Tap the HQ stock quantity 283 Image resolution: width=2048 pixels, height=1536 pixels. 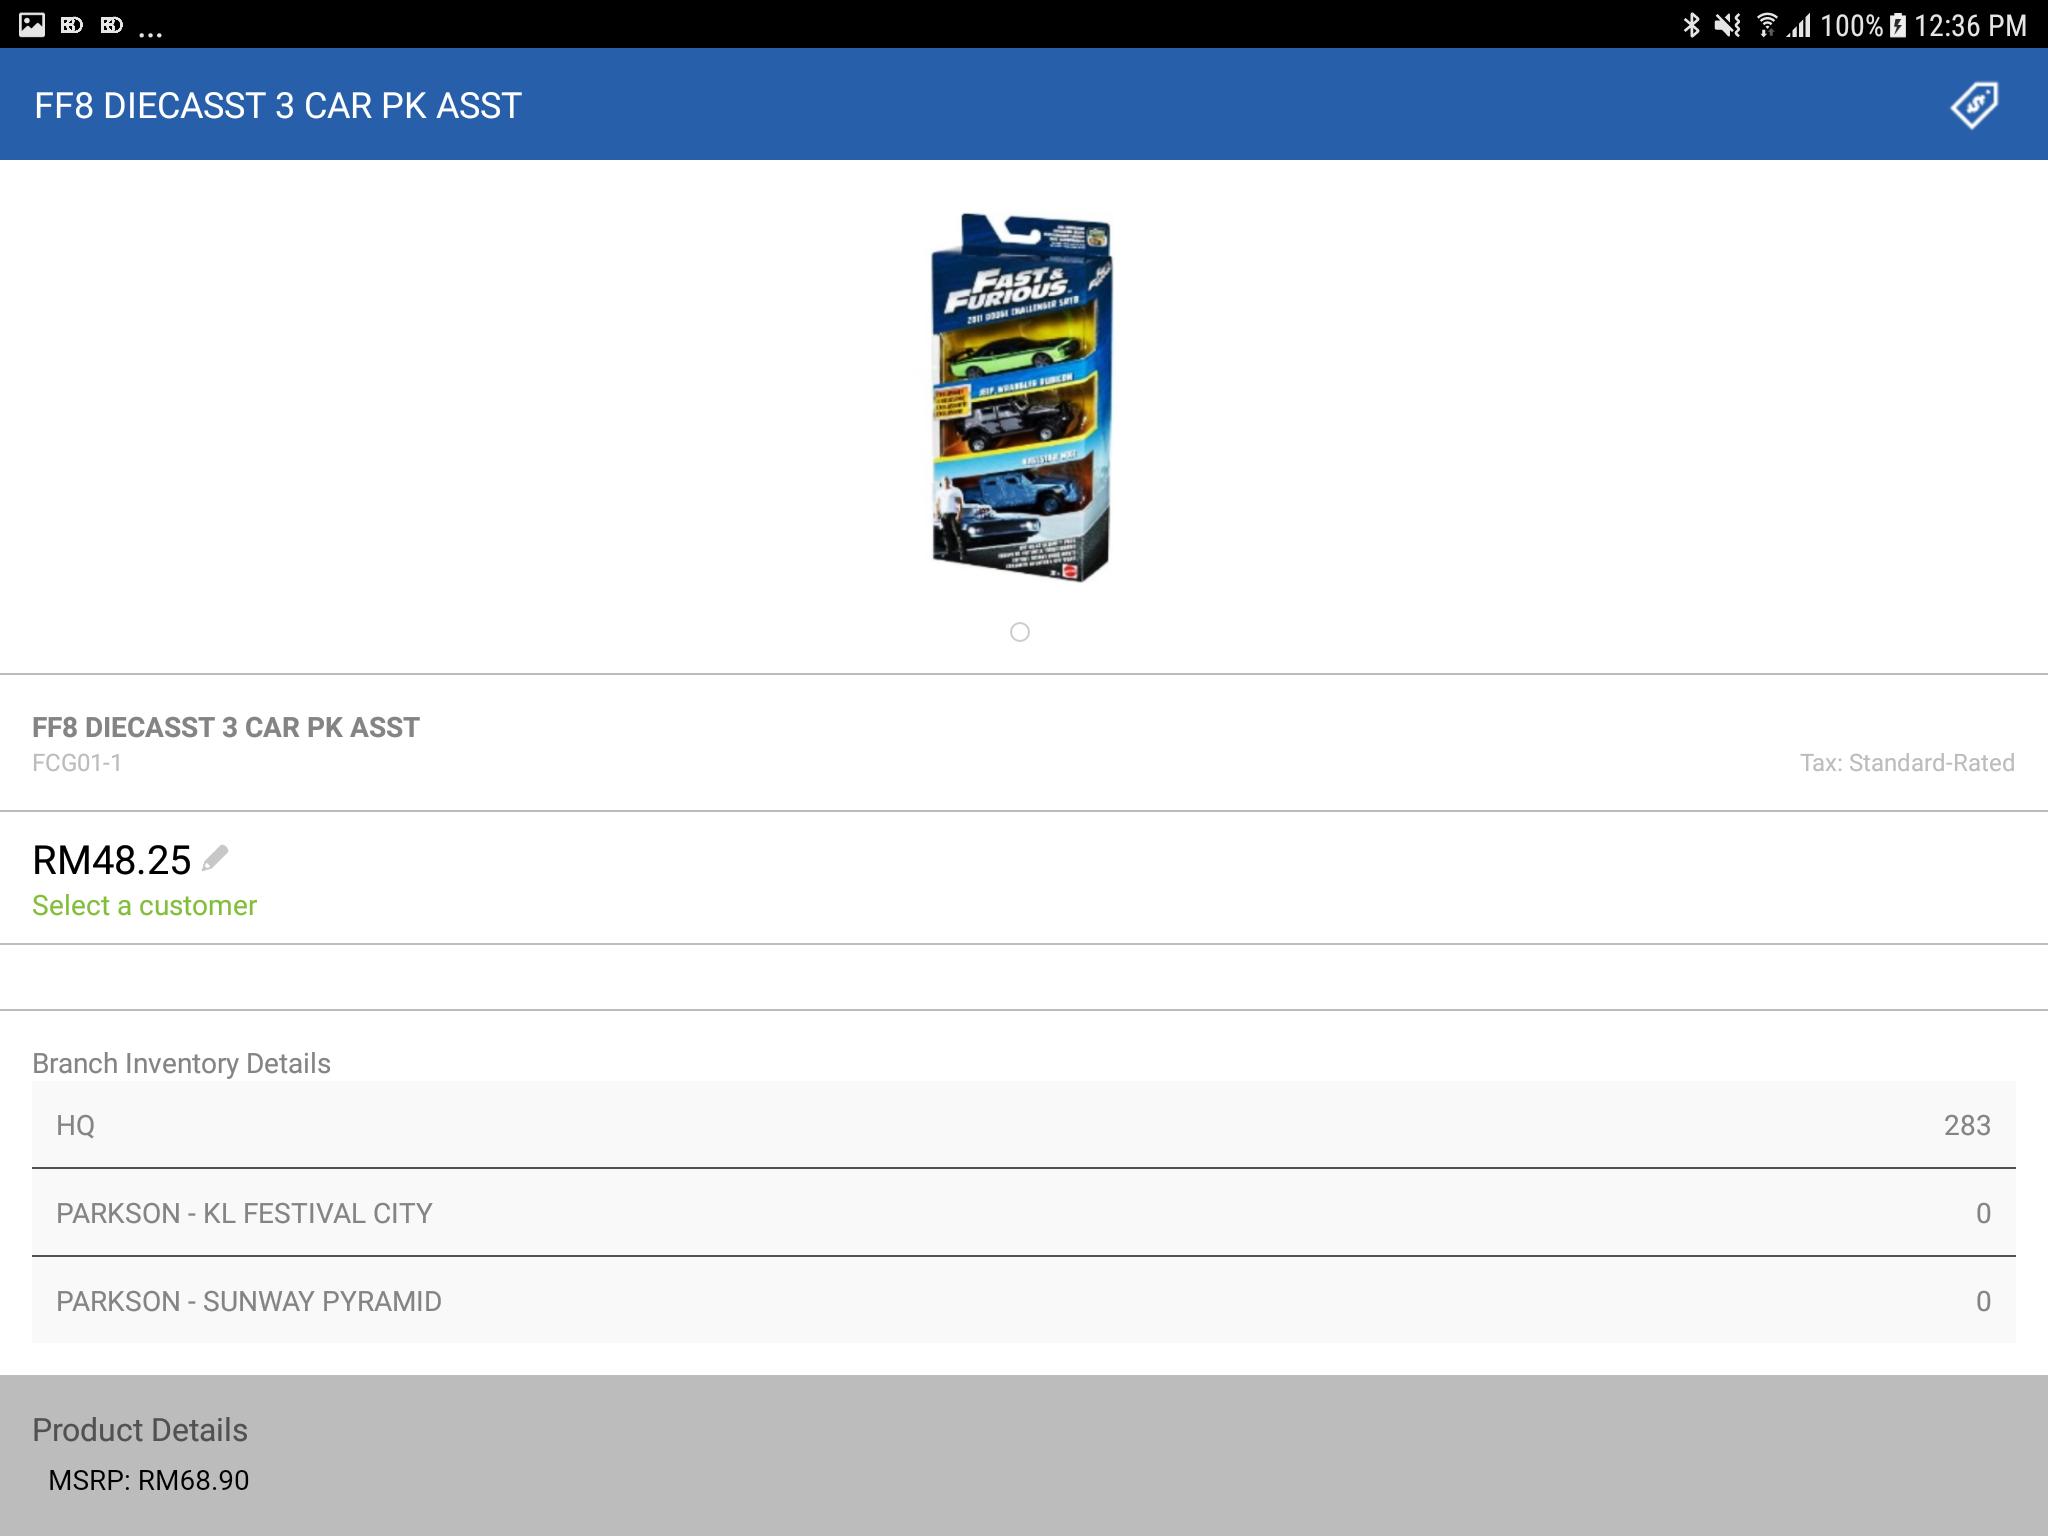click(x=1967, y=1125)
